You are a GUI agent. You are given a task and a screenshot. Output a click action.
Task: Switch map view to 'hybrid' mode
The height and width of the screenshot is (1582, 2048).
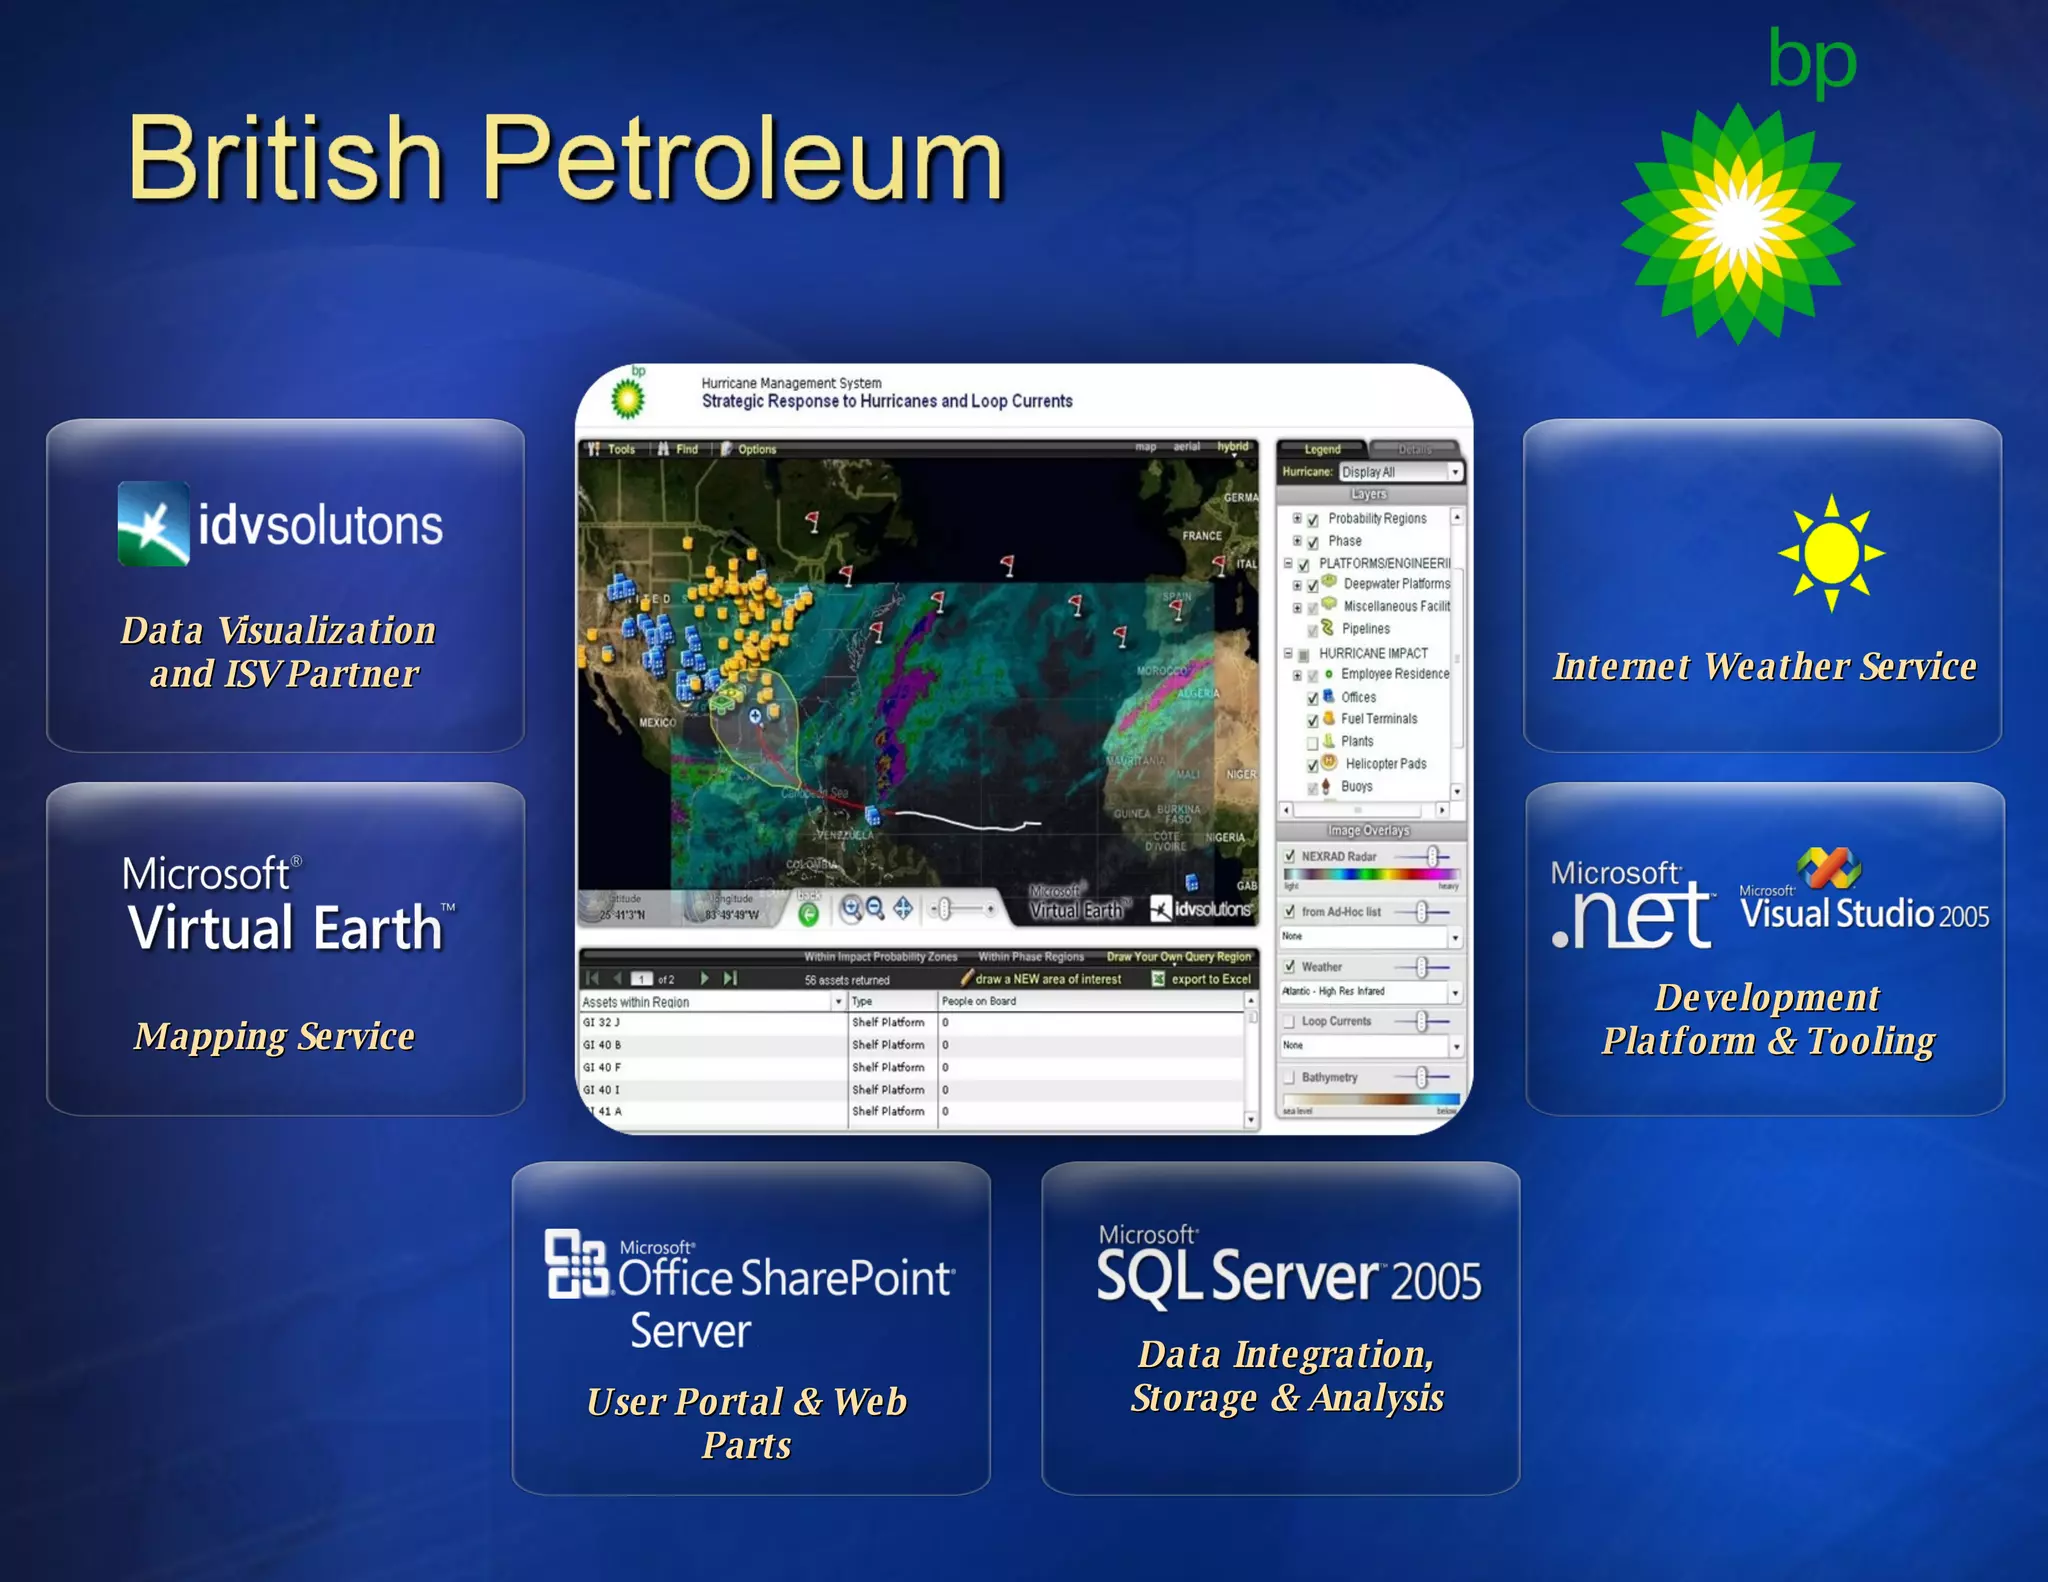pos(1232,446)
